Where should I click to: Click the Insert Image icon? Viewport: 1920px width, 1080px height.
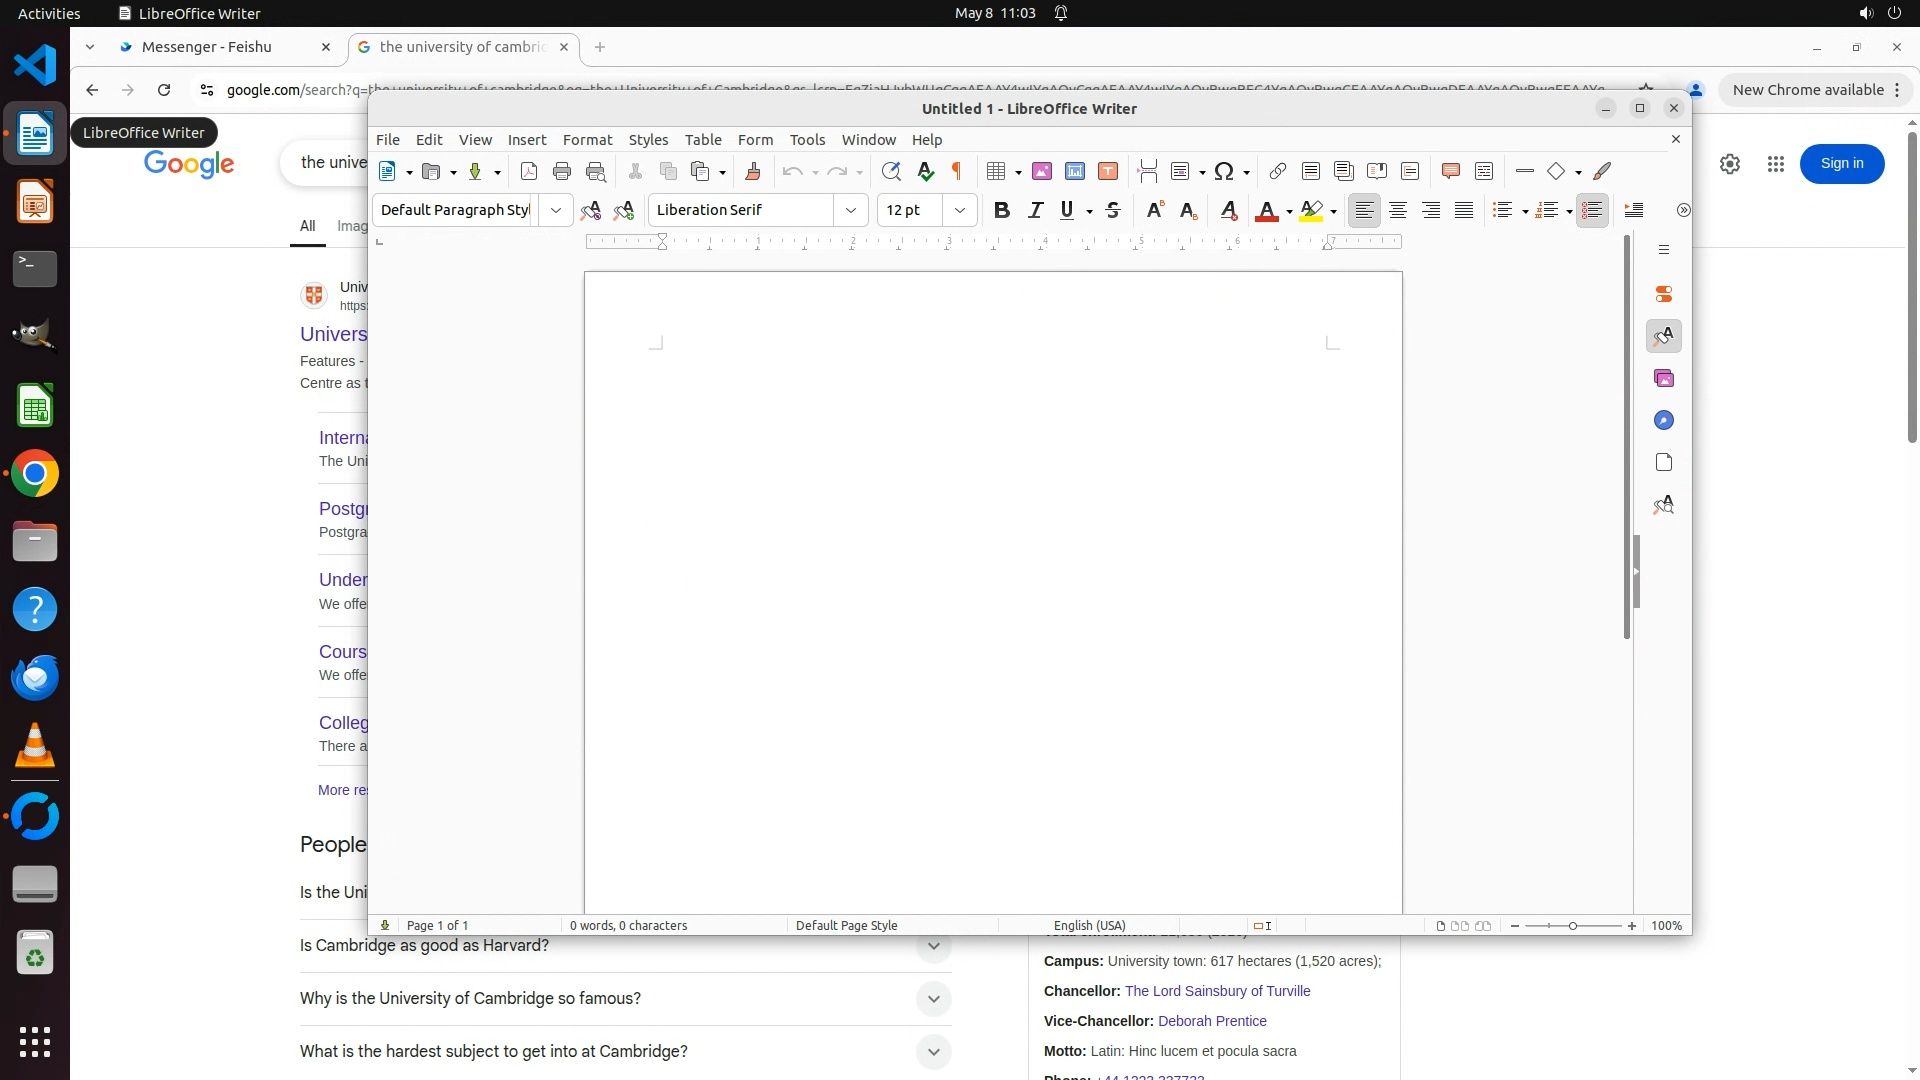(1041, 172)
